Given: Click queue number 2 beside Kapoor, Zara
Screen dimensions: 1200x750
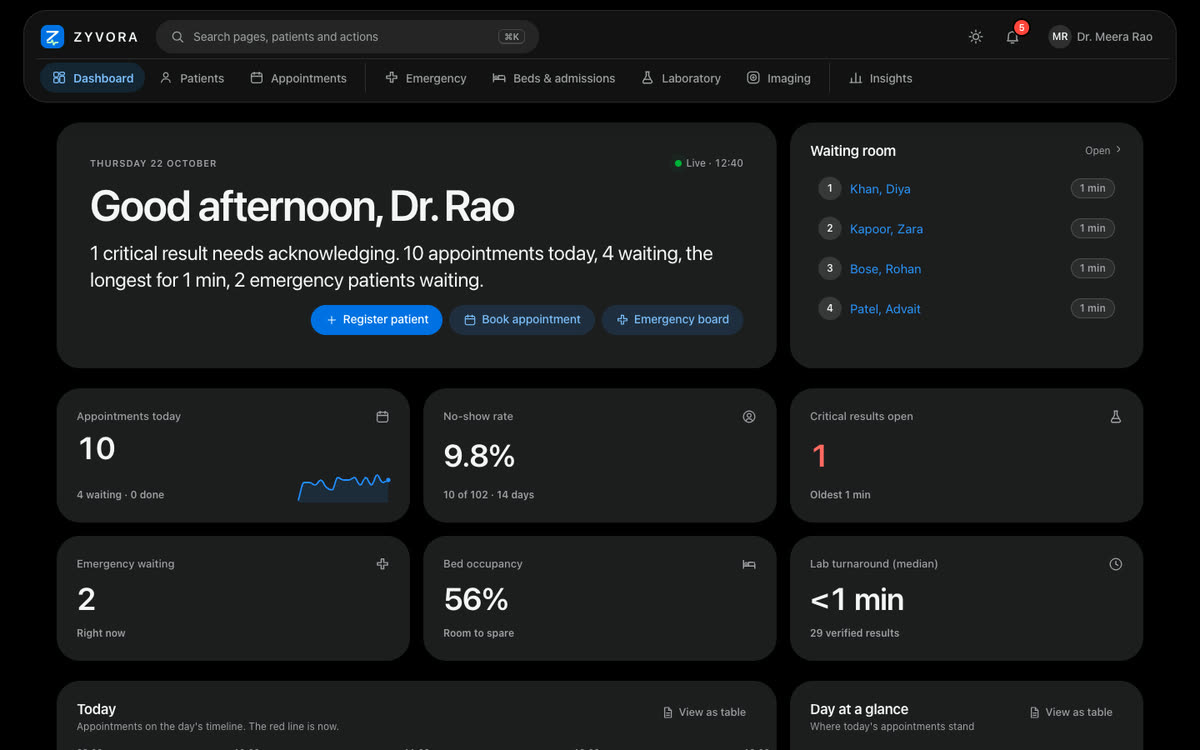Looking at the screenshot, I should (x=829, y=228).
